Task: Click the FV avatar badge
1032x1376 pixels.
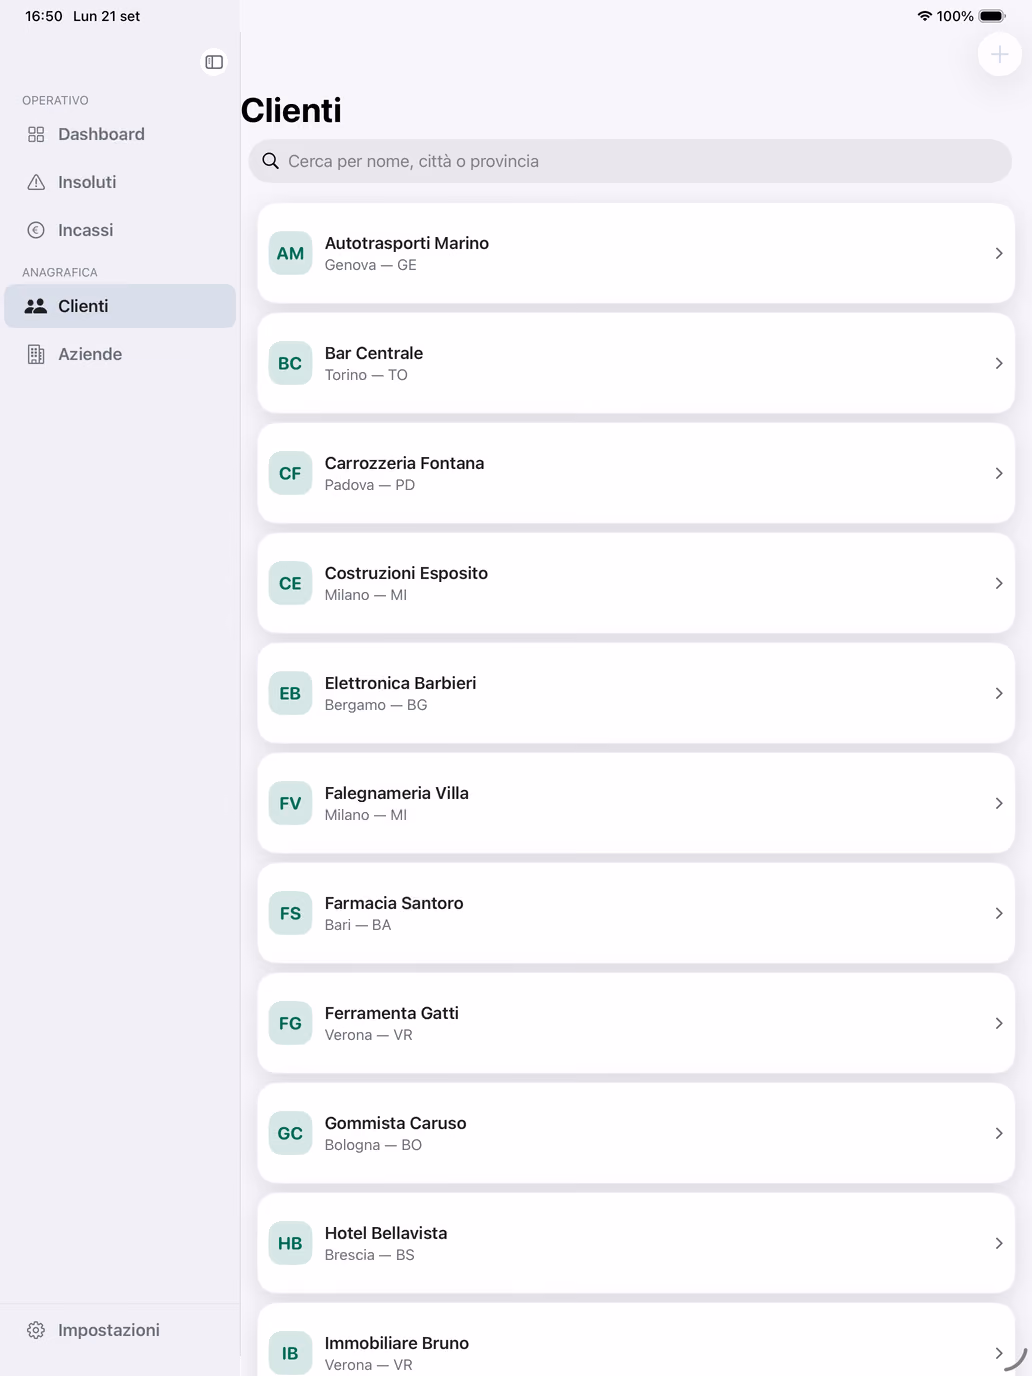Action: point(290,803)
